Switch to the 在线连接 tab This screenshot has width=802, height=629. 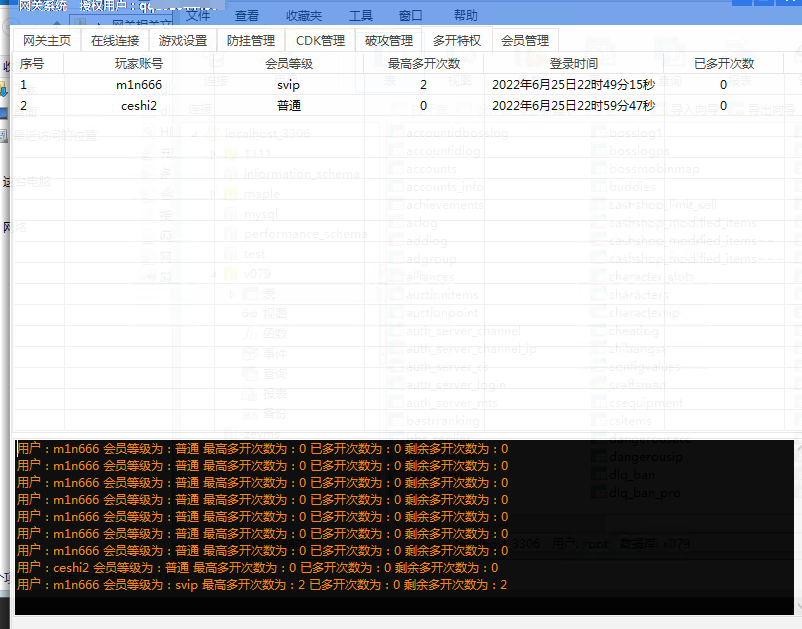tap(115, 40)
